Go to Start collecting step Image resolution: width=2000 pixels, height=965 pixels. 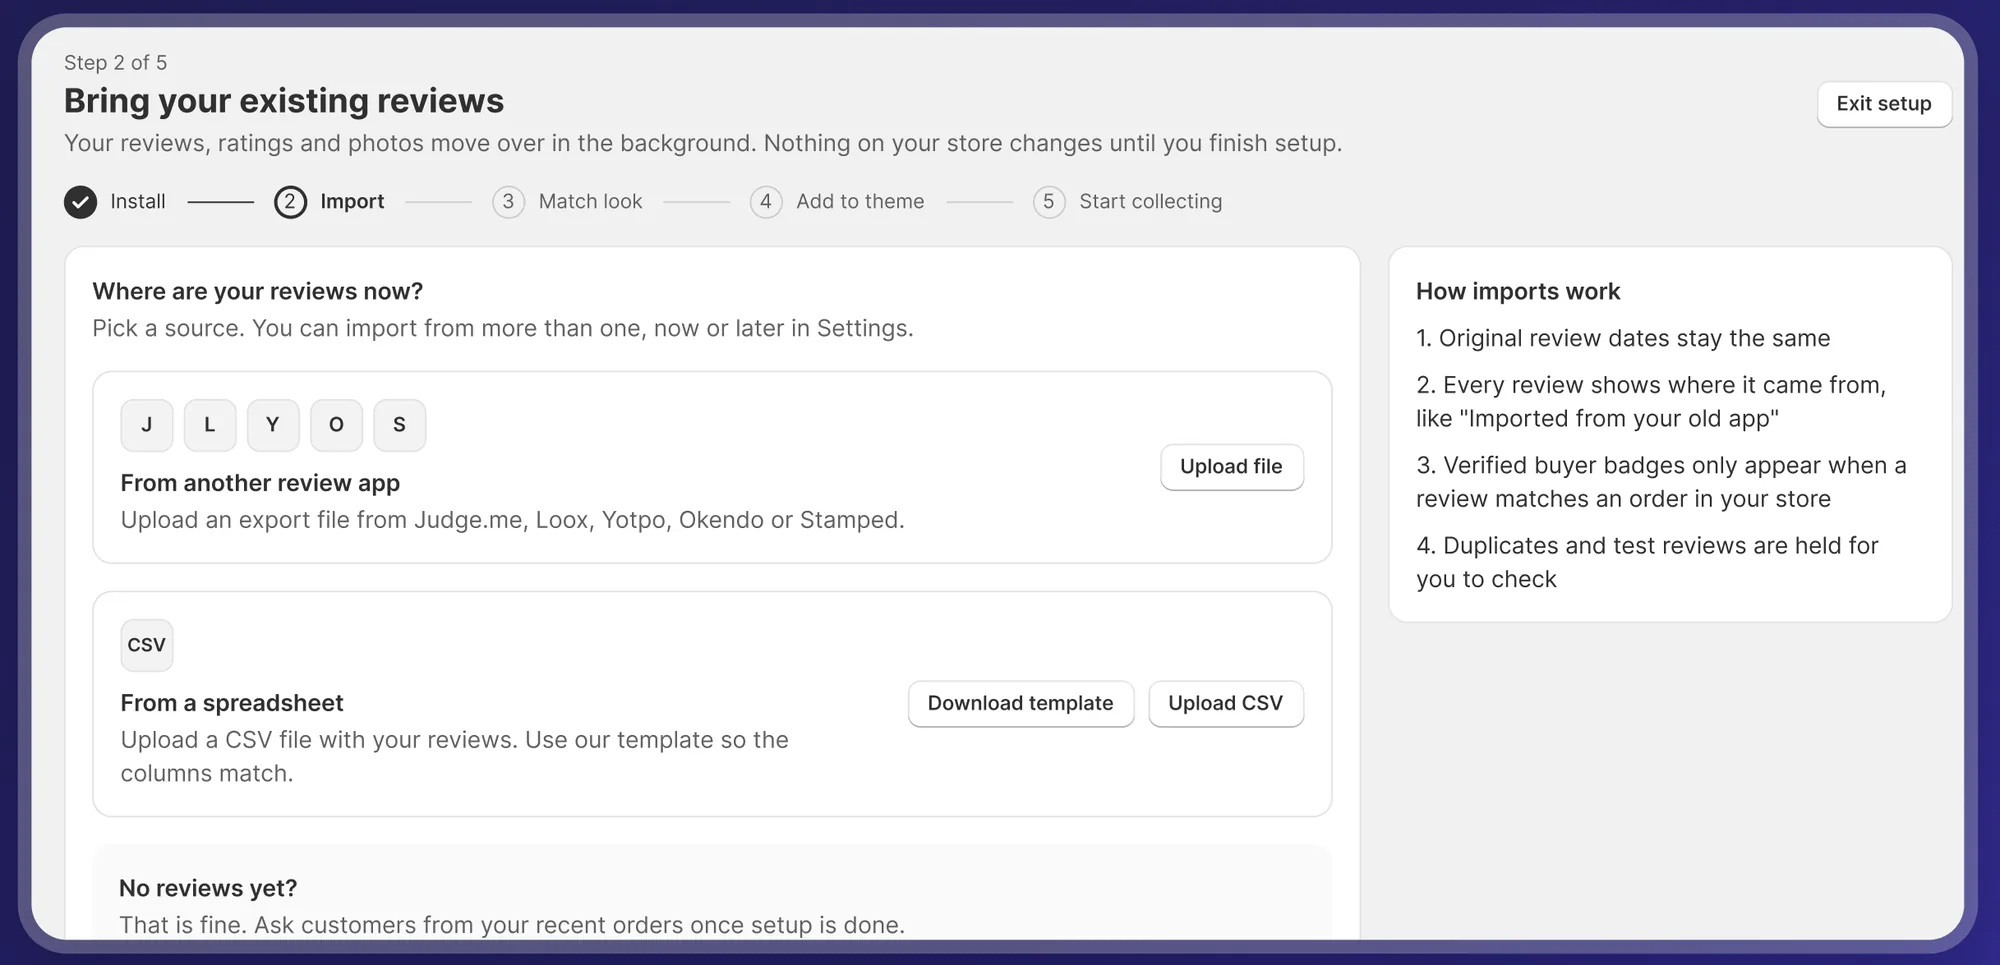1150,202
